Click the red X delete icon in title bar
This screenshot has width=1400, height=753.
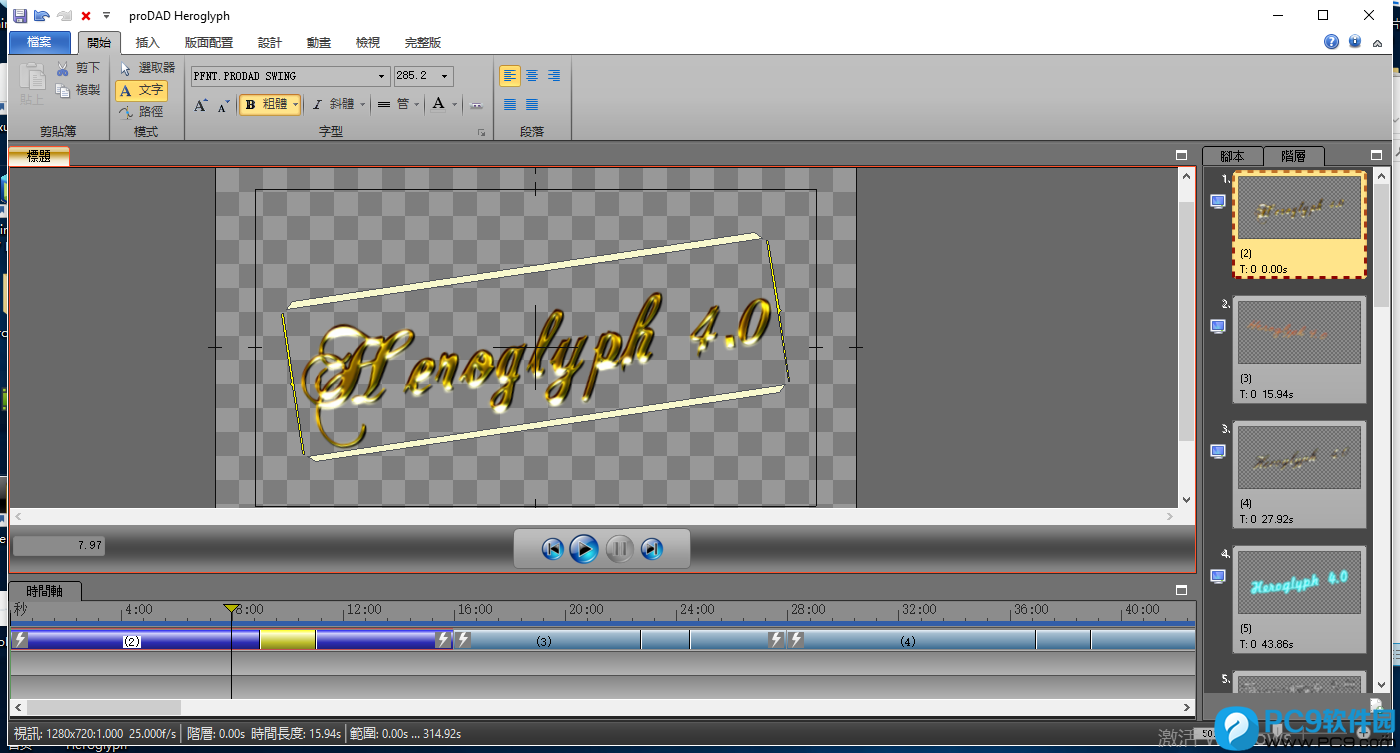[x=86, y=15]
